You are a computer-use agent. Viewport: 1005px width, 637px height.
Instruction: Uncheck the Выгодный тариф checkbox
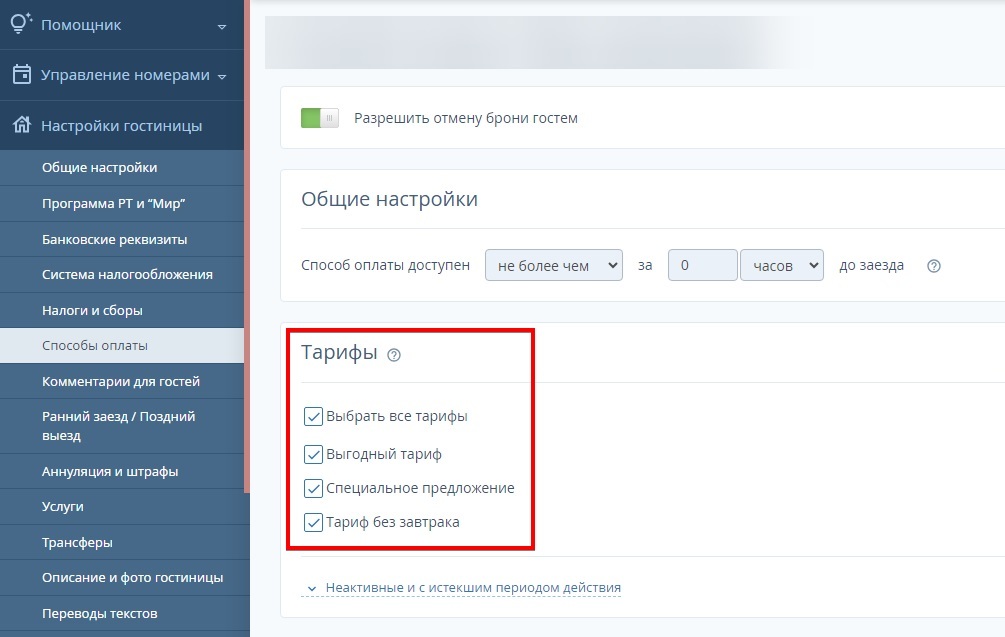tap(312, 453)
